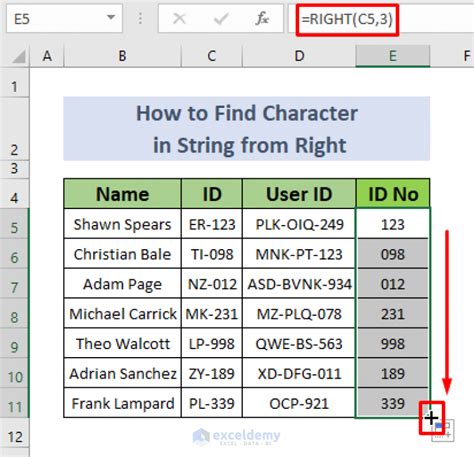The width and height of the screenshot is (474, 457).
Task: Open the Name Box dropdown arrow
Action: point(111,18)
